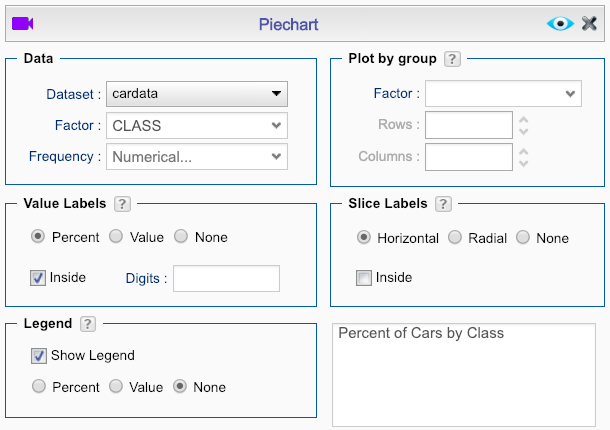Viewport: 610px width, 430px height.
Task: Increase the Rows stepper value
Action: pos(524,119)
